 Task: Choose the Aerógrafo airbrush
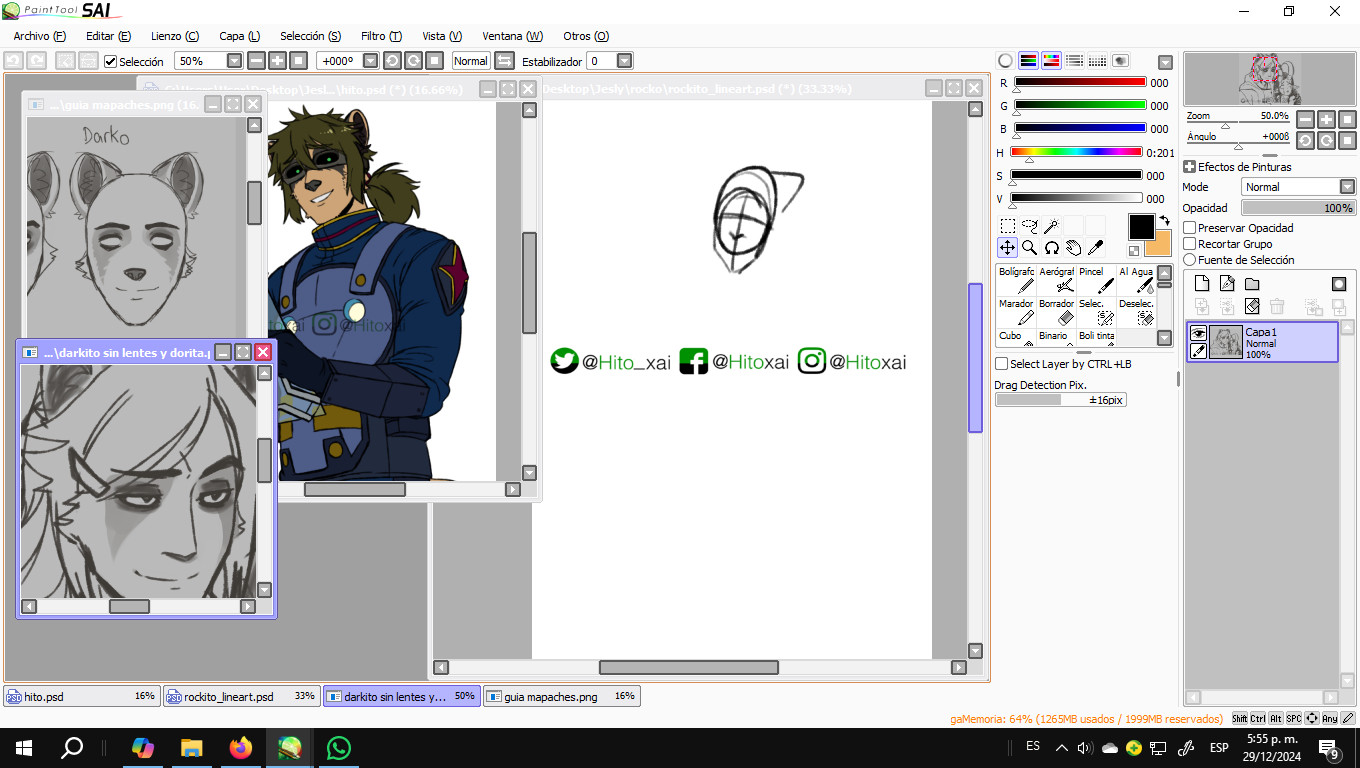(x=1056, y=280)
